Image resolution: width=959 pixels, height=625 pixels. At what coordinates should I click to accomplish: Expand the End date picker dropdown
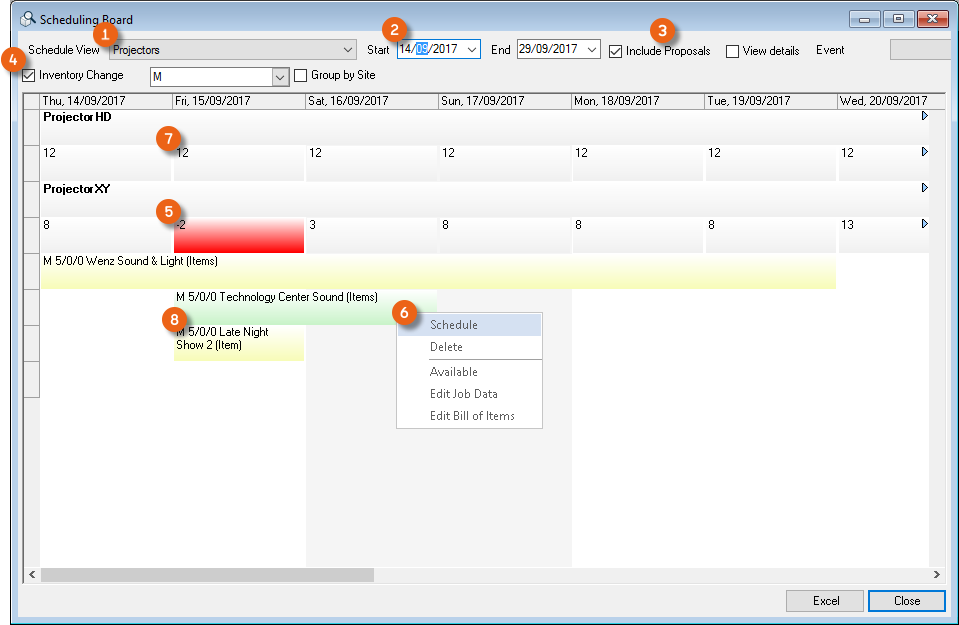[592, 49]
